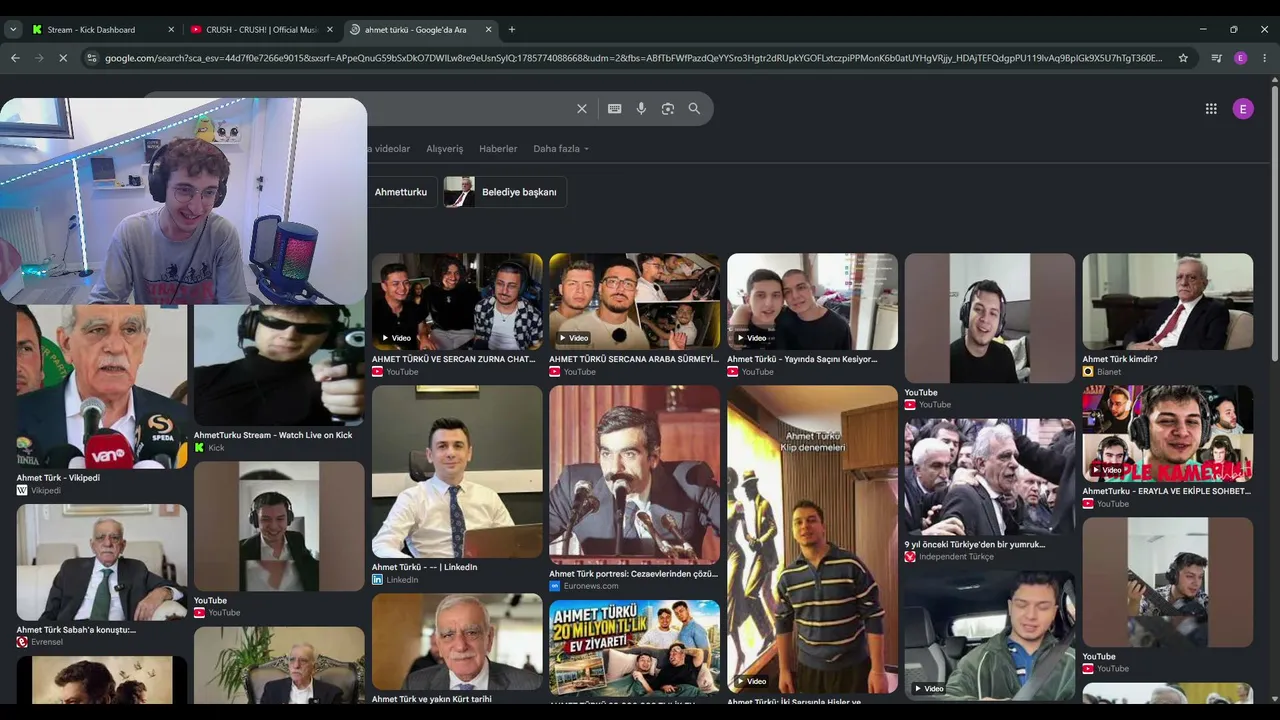The width and height of the screenshot is (1280, 720).
Task: Clear the Google search box text
Action: pos(582,109)
